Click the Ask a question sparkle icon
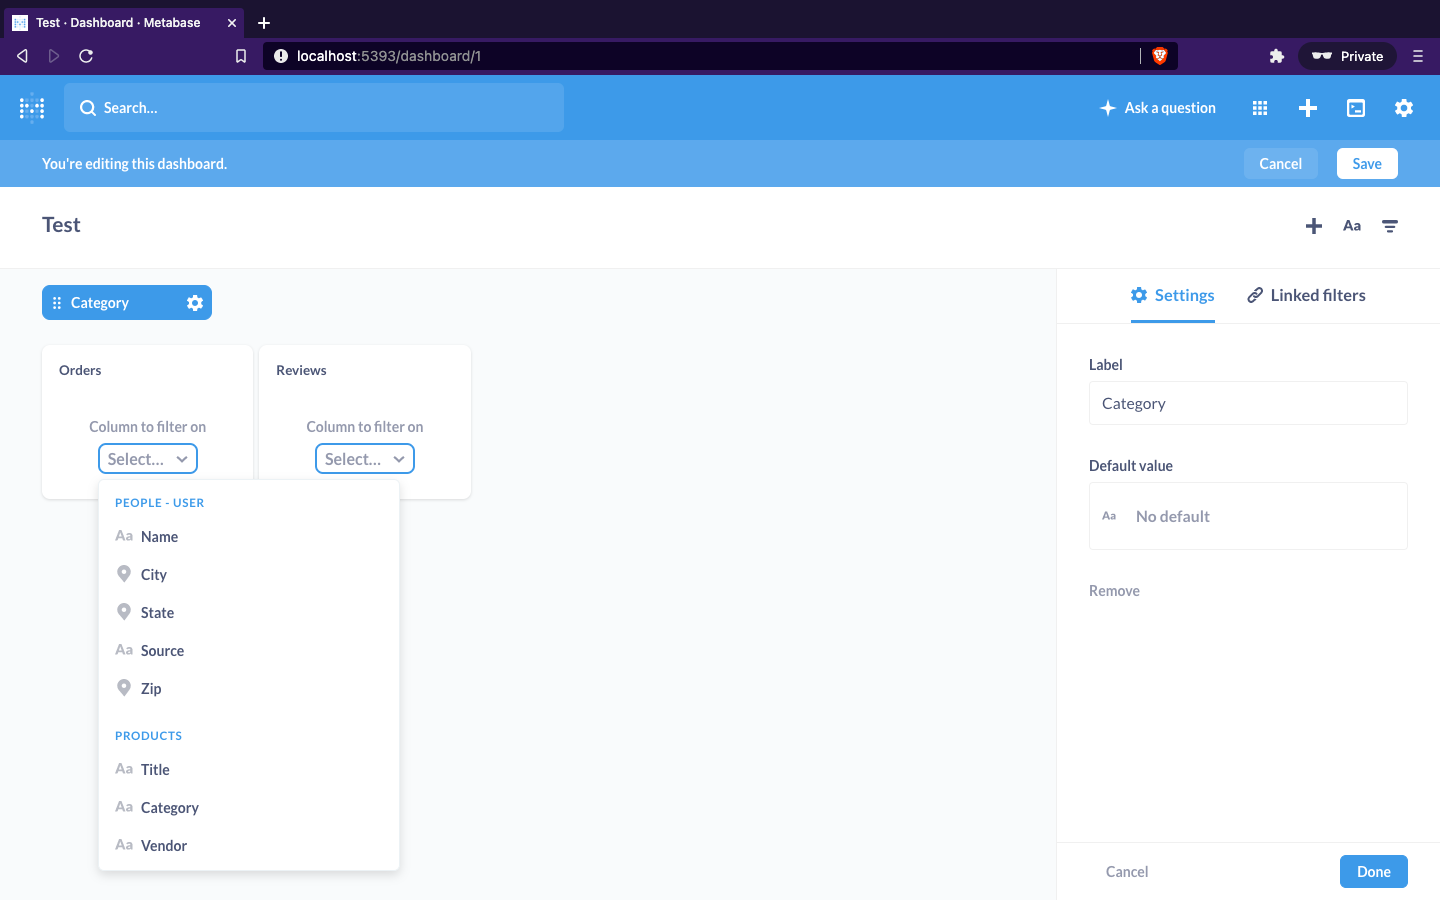This screenshot has height=900, width=1440. 1107,108
